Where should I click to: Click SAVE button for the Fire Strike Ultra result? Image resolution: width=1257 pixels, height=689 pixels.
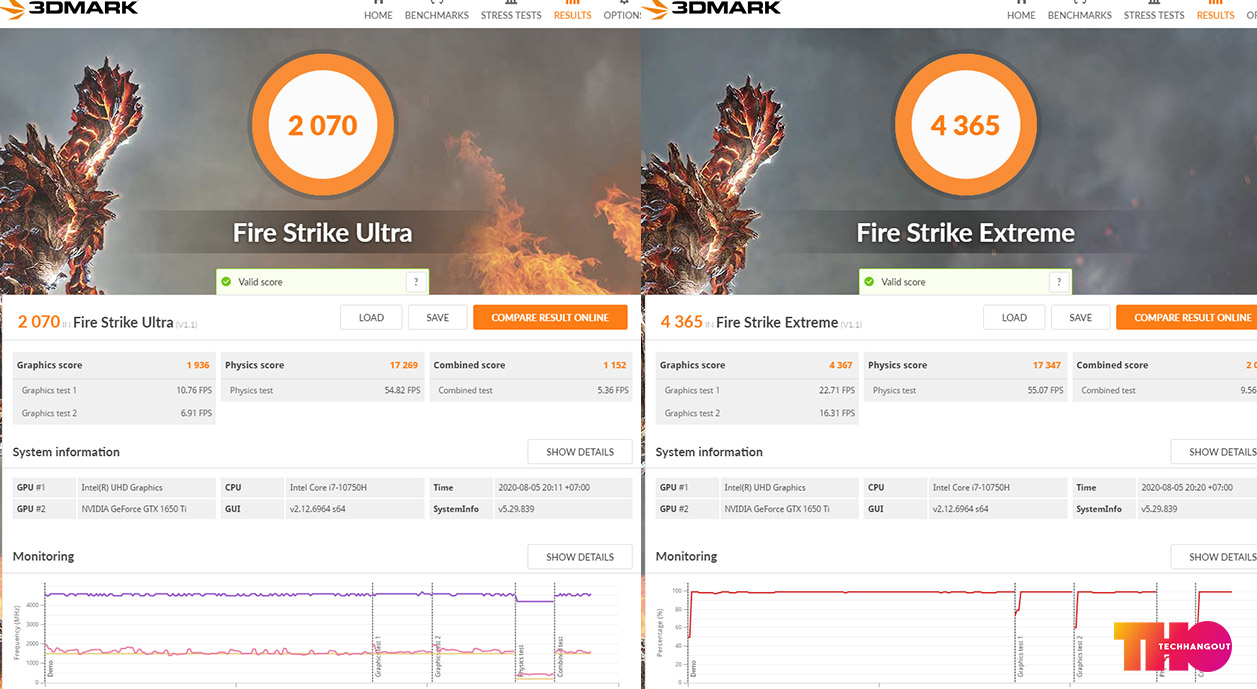click(437, 318)
